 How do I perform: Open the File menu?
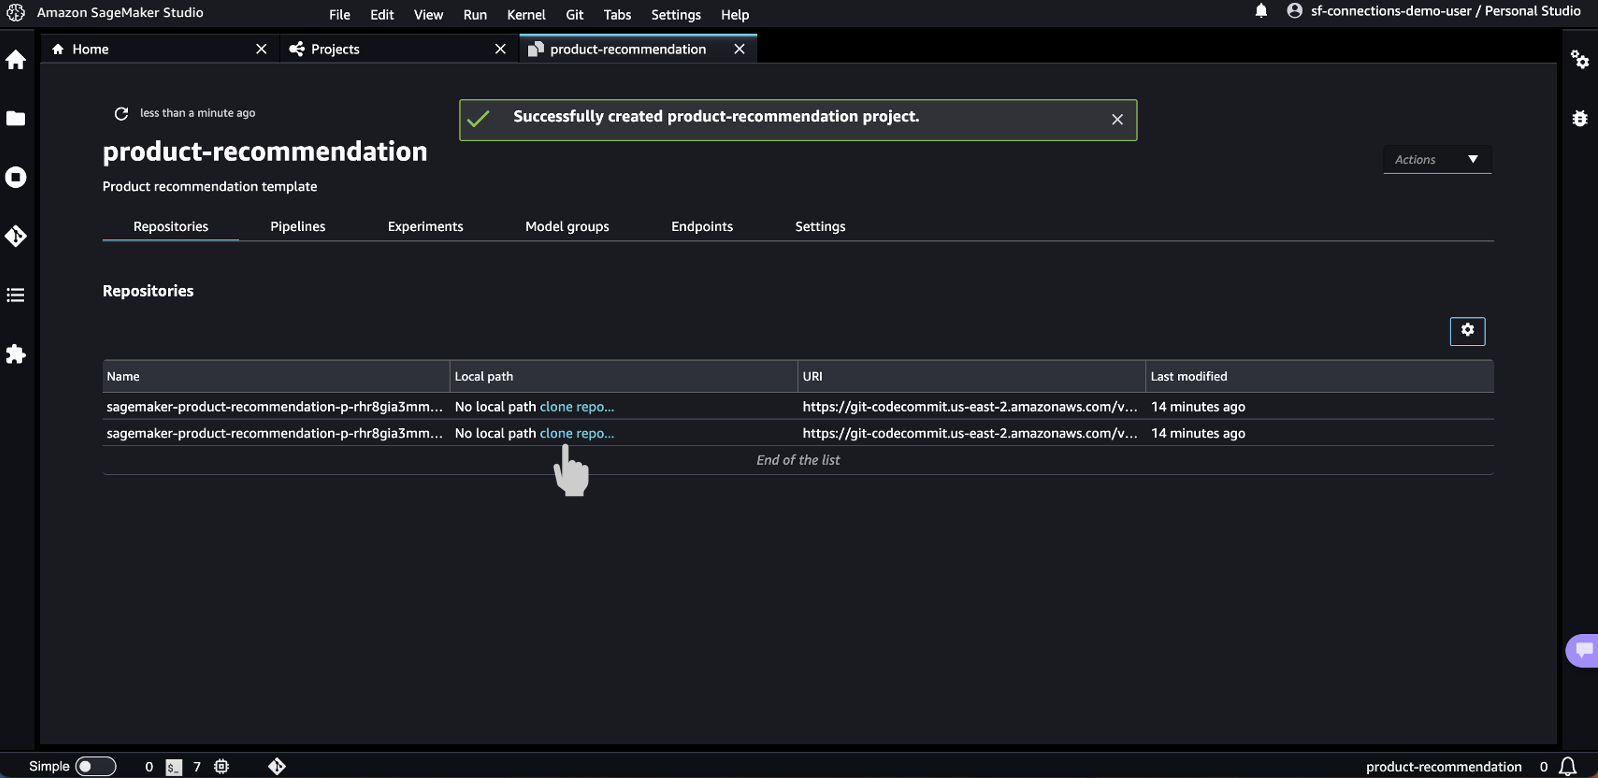(340, 15)
